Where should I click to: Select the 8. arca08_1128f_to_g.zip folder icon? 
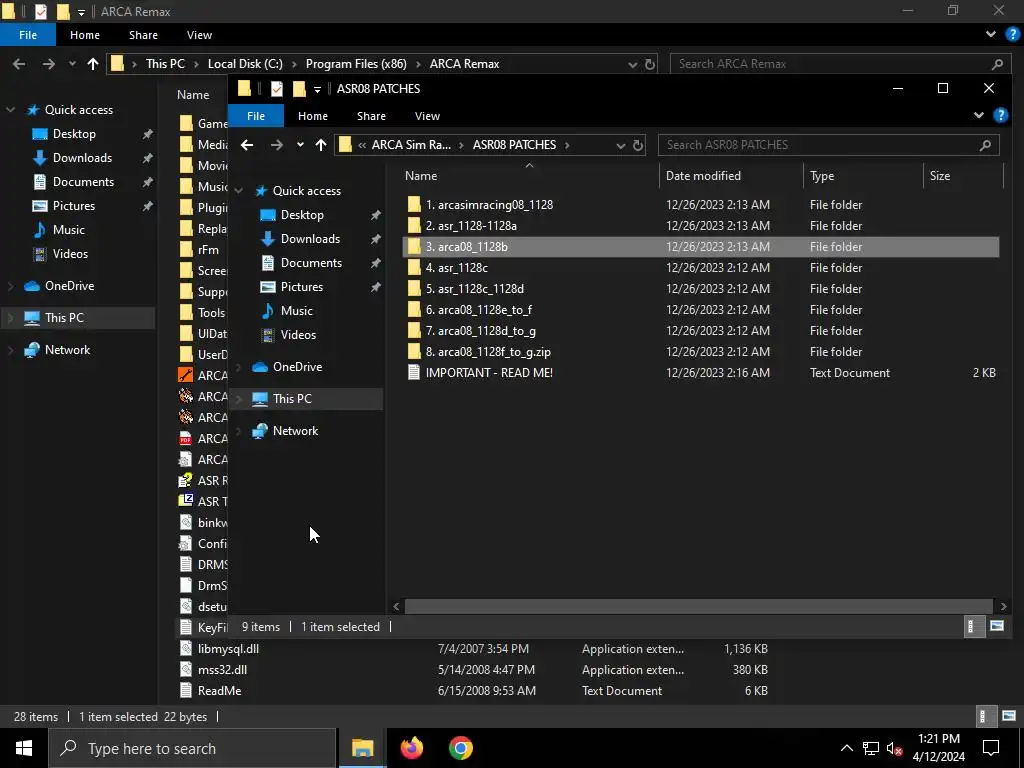click(x=414, y=351)
